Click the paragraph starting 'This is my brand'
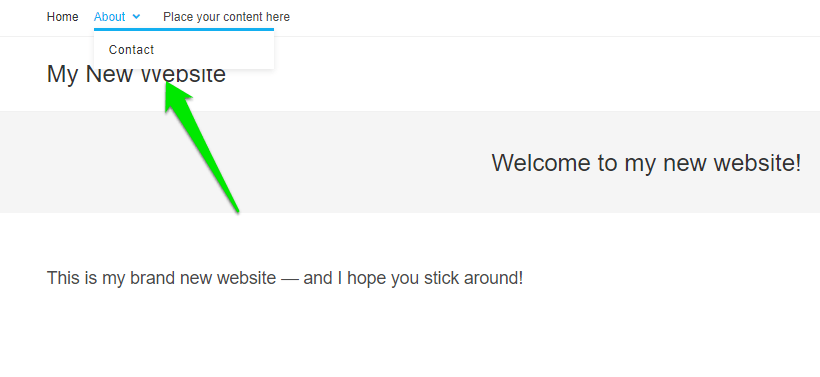This screenshot has height=377, width=820. point(284,278)
